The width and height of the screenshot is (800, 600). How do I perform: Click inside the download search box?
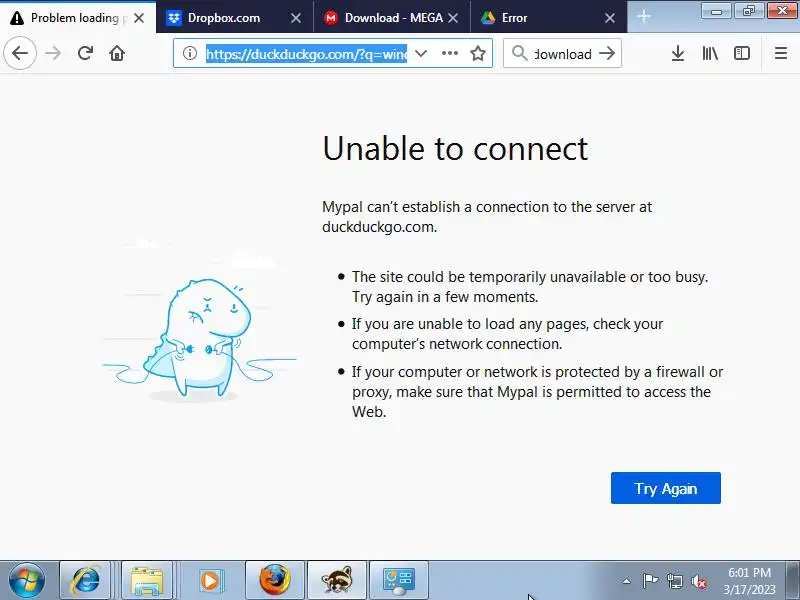pyautogui.click(x=563, y=53)
